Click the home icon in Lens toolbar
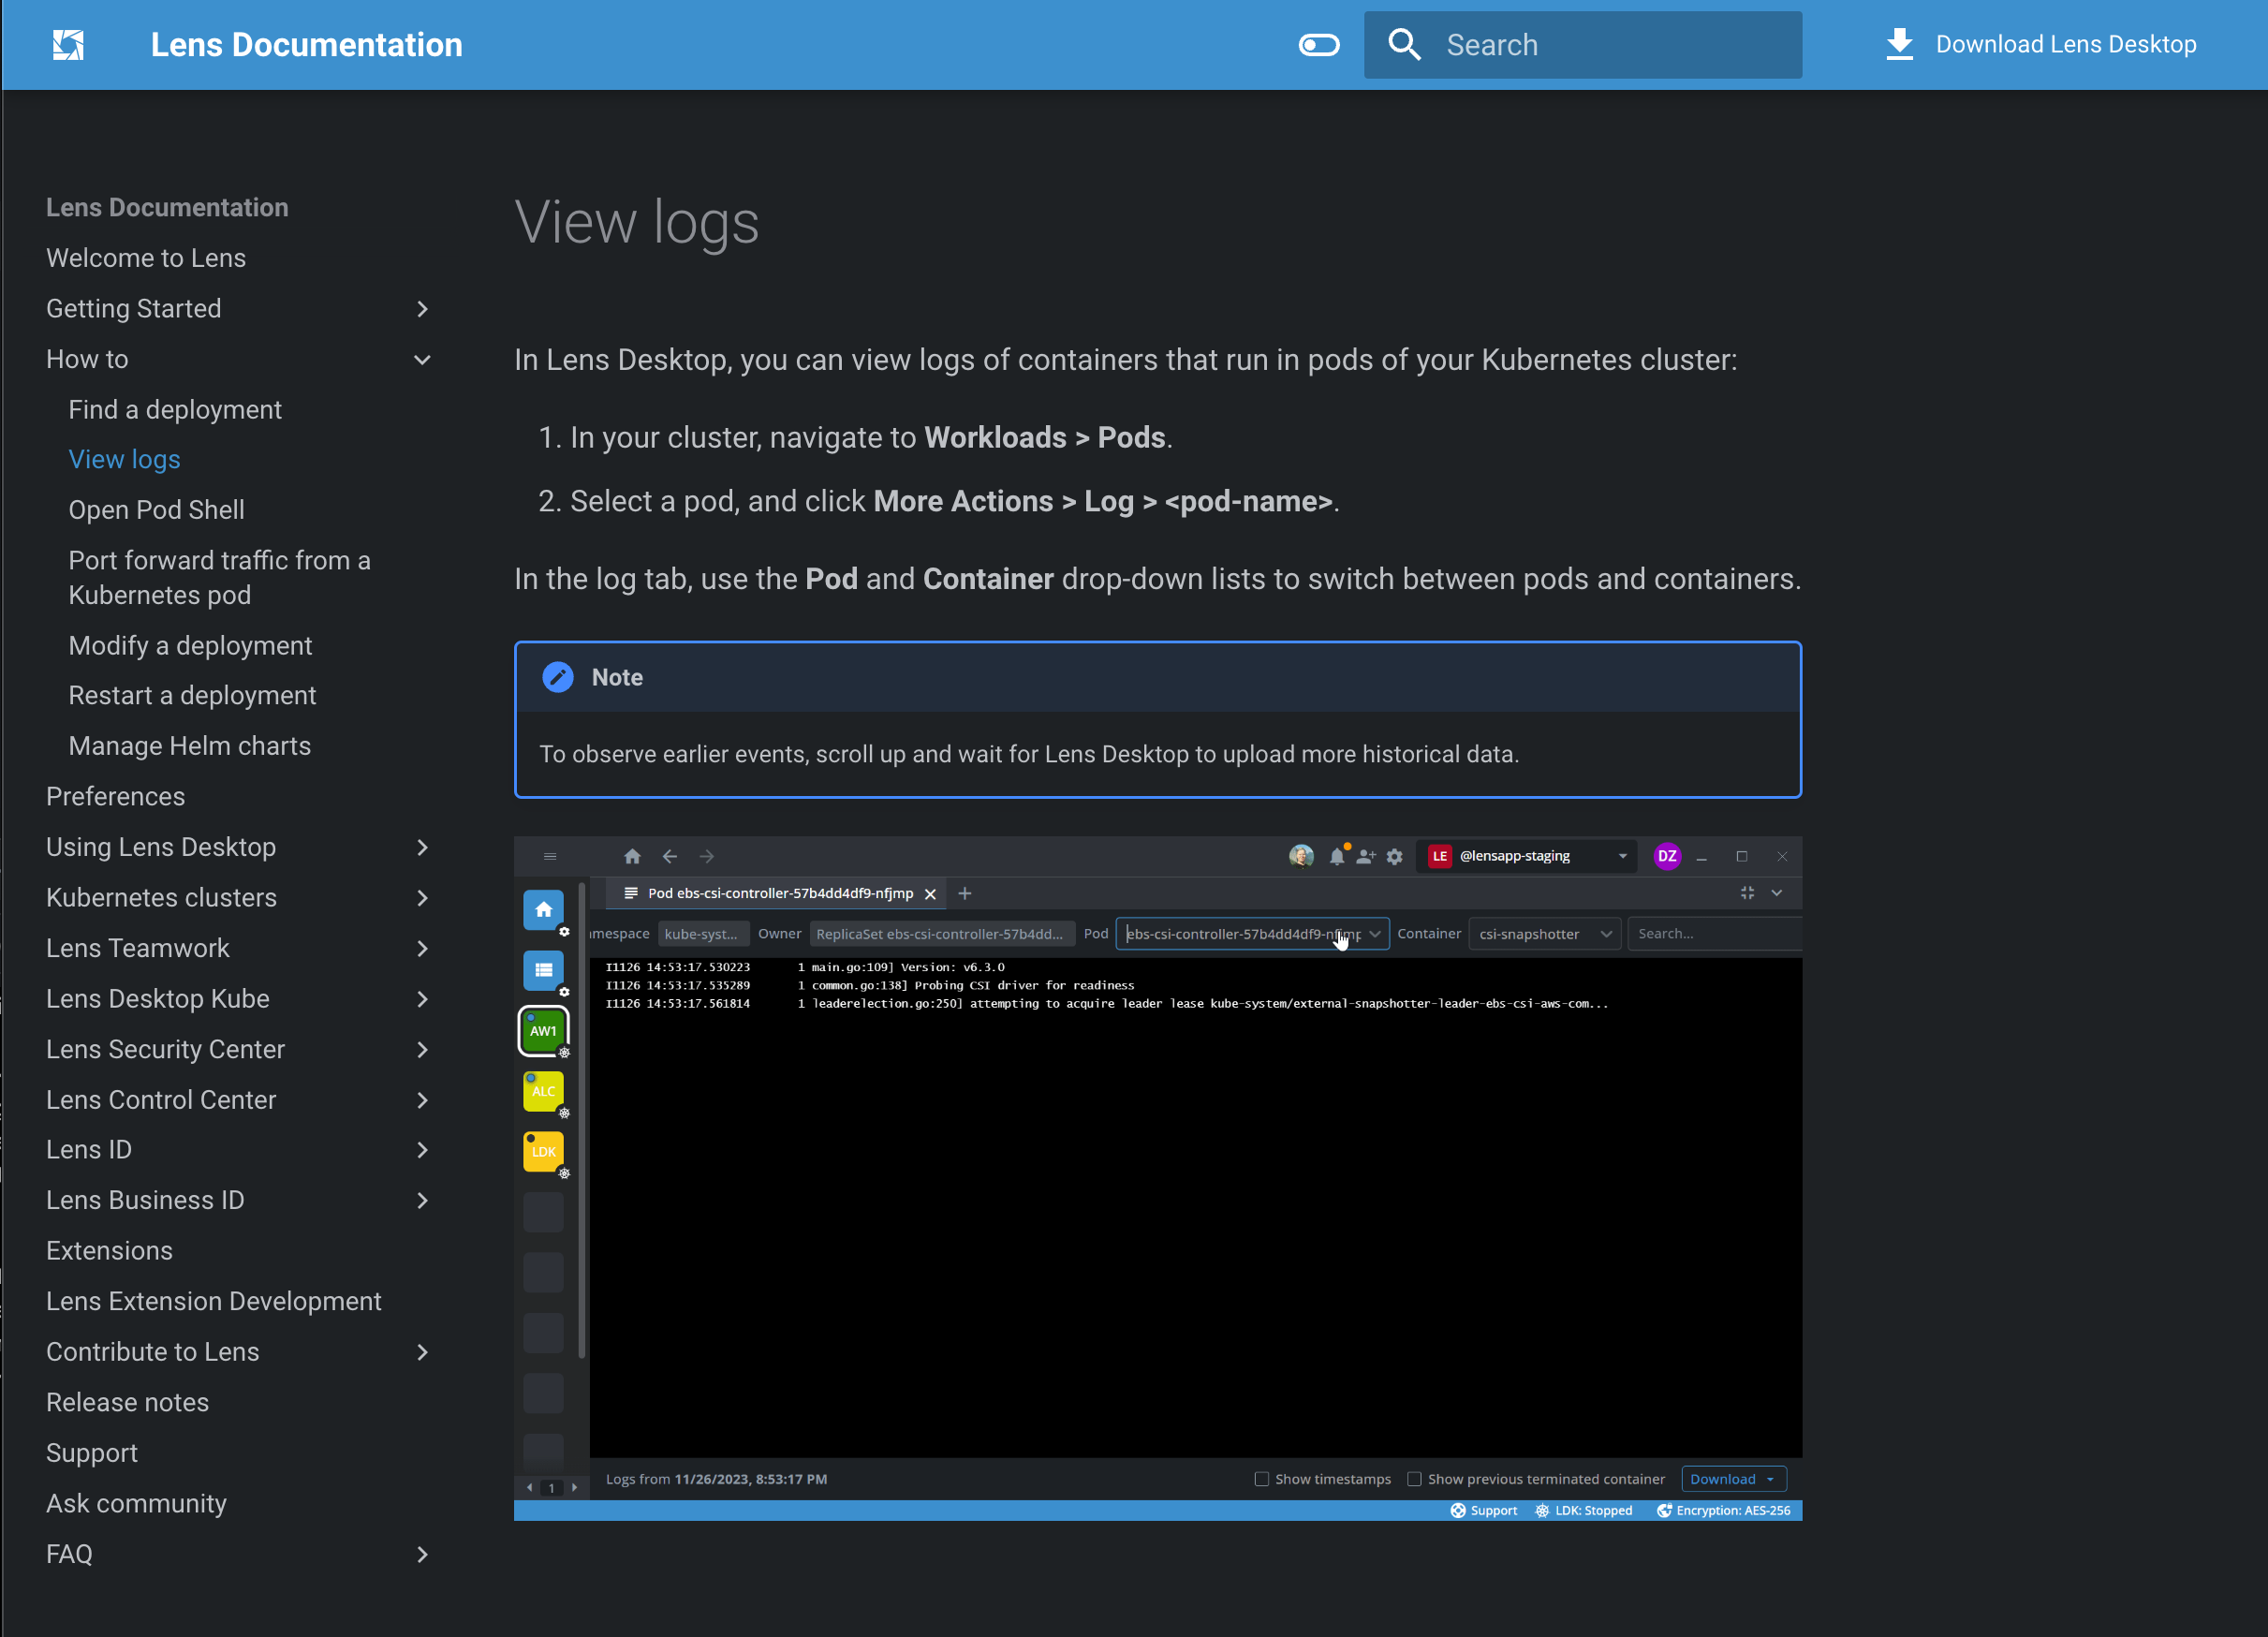Viewport: 2268px width, 1637px height. tap(632, 856)
